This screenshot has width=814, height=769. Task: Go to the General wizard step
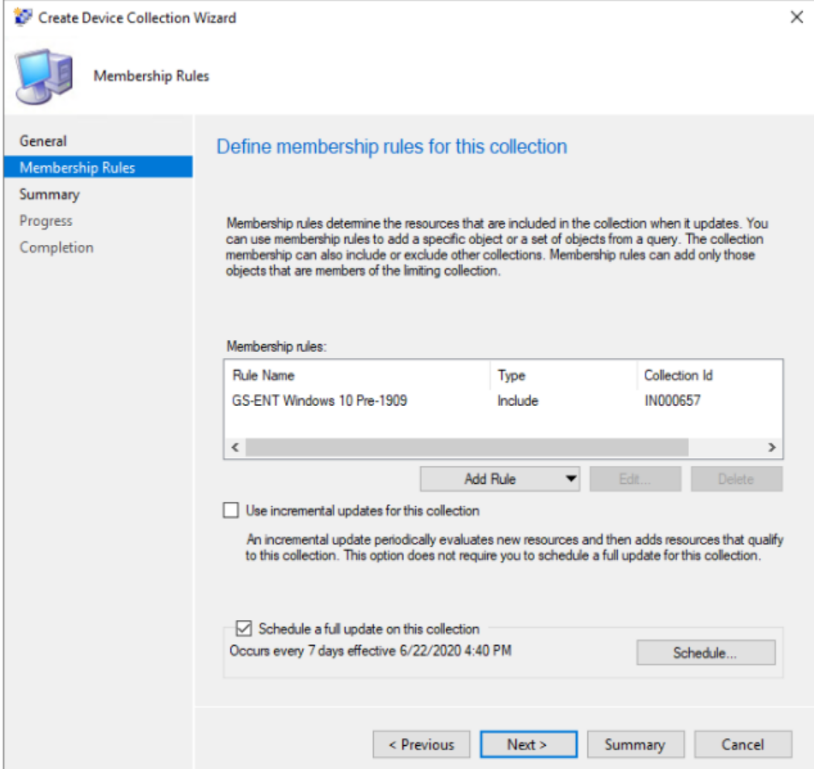tap(43, 141)
